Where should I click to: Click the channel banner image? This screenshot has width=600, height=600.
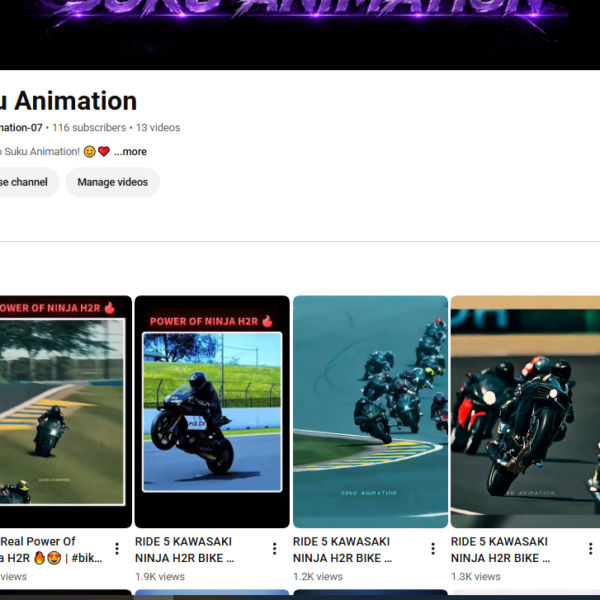(300, 34)
